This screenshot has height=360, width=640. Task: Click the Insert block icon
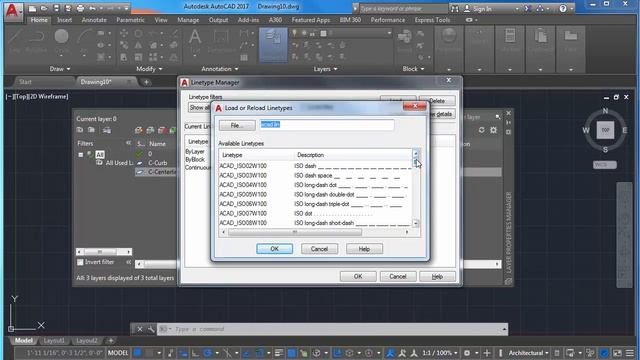[404, 40]
